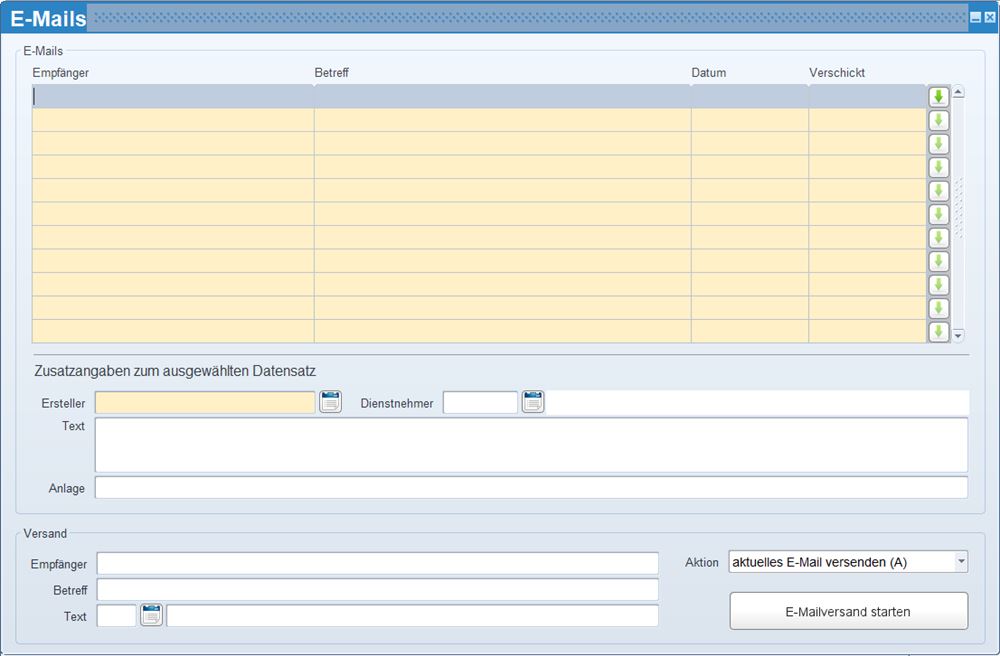Click the short Text code field in Versand
The height and width of the screenshot is (656, 1000).
pos(116,616)
